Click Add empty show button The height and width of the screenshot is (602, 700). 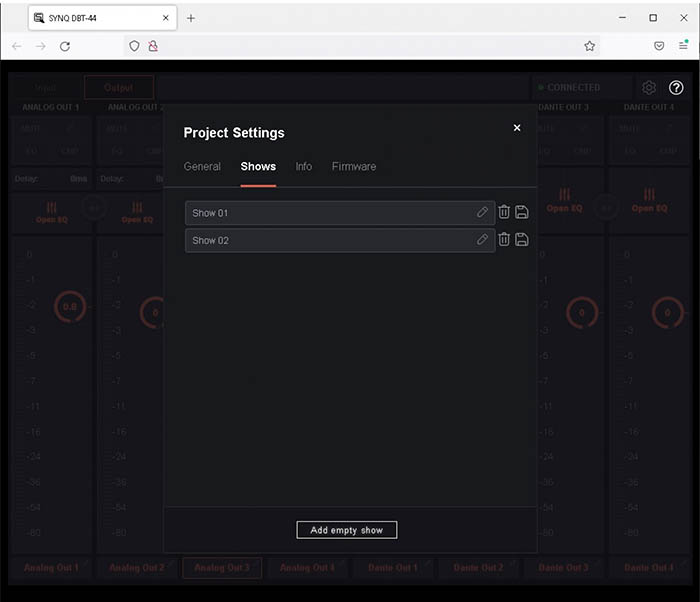tap(347, 530)
